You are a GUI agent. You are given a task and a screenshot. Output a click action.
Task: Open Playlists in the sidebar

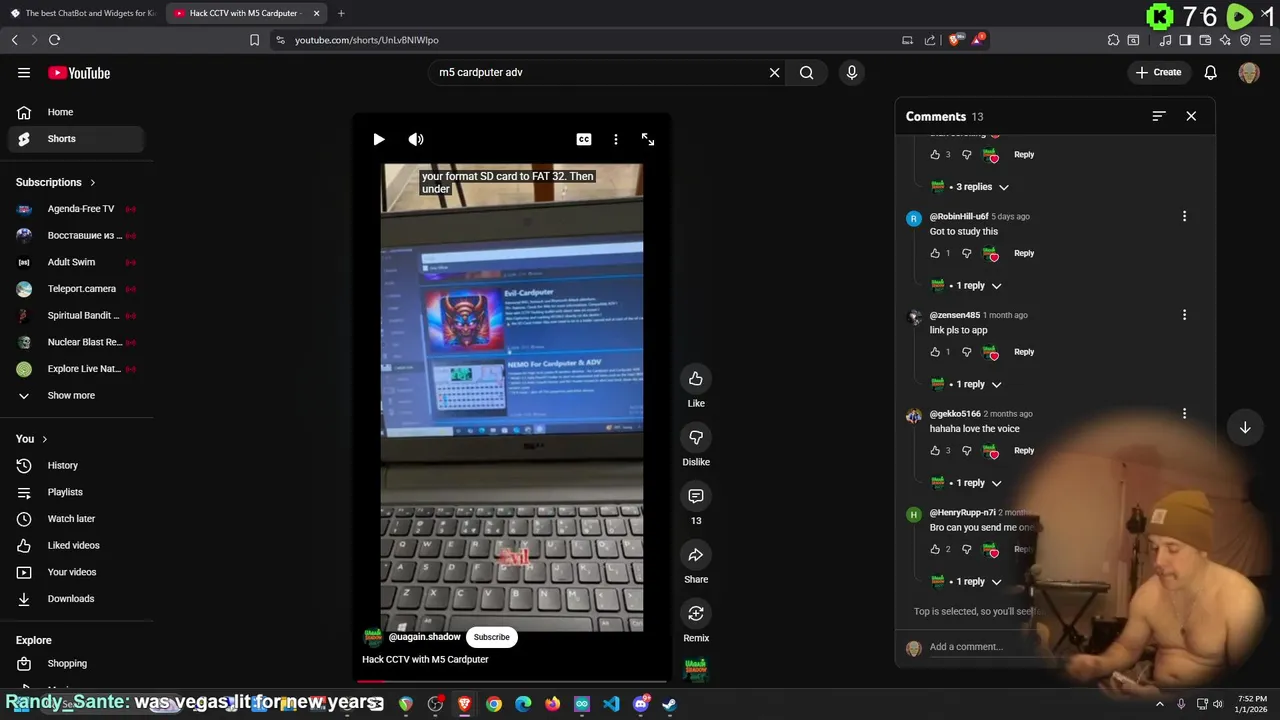[76, 492]
